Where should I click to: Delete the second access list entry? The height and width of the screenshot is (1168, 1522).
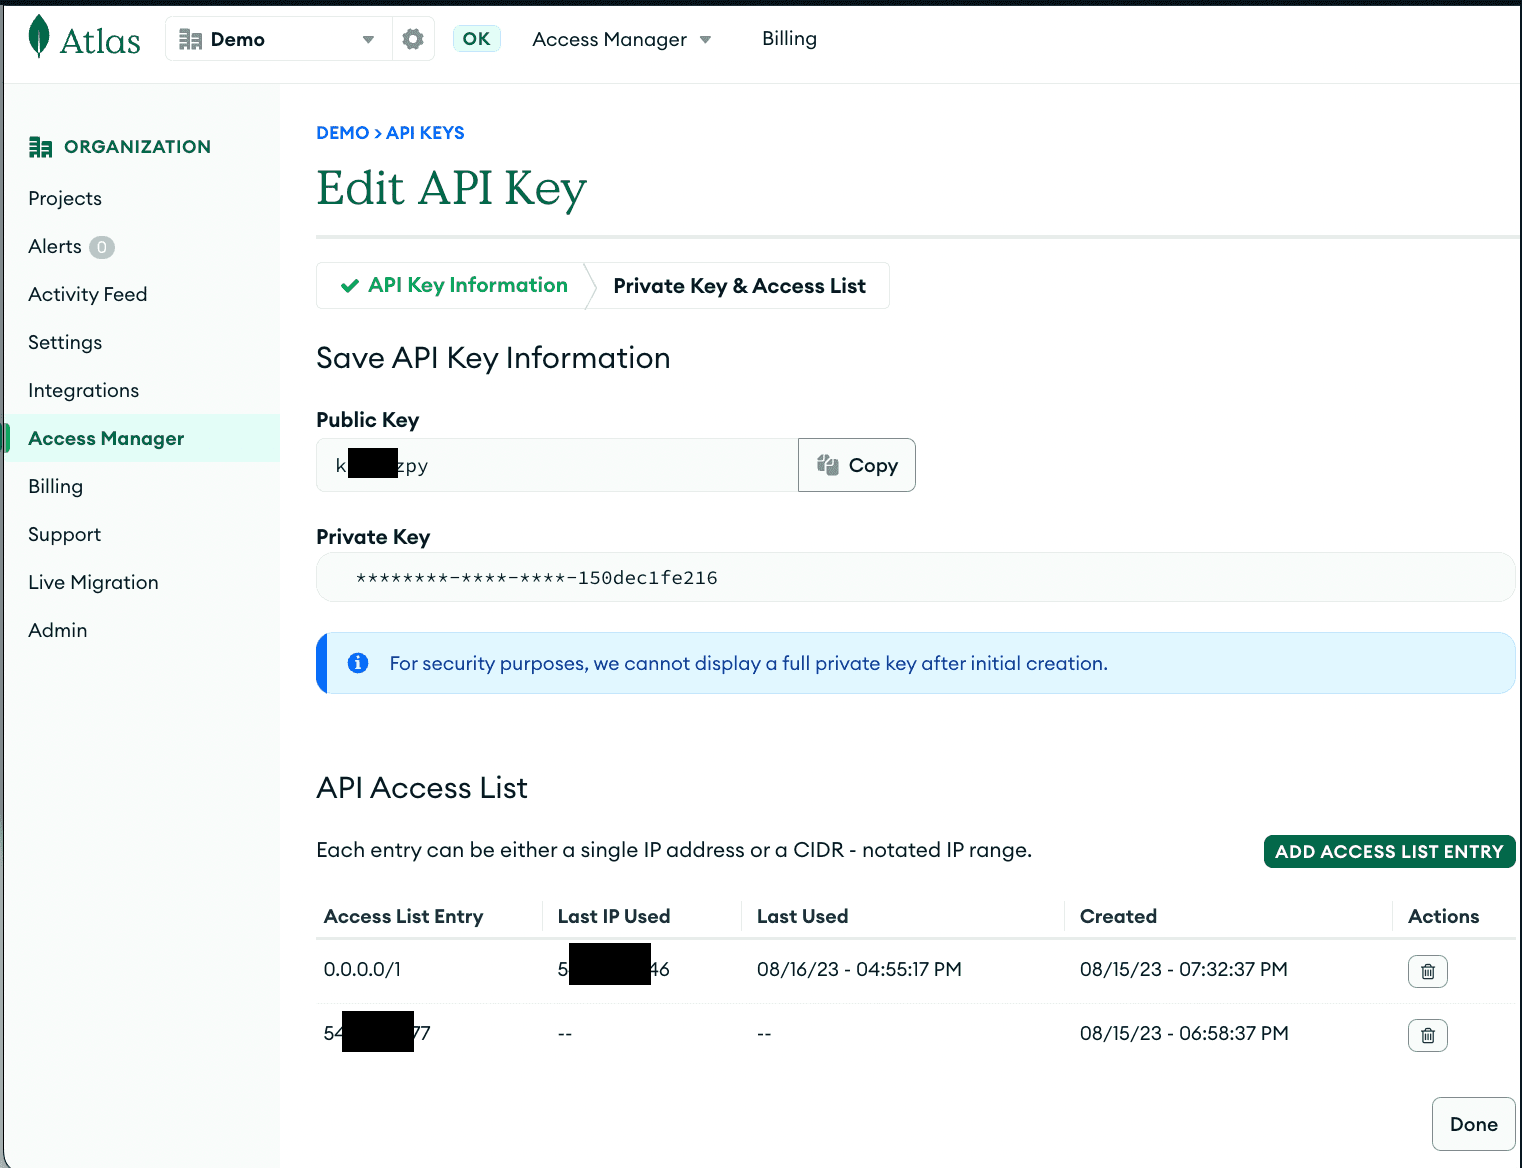point(1427,1035)
